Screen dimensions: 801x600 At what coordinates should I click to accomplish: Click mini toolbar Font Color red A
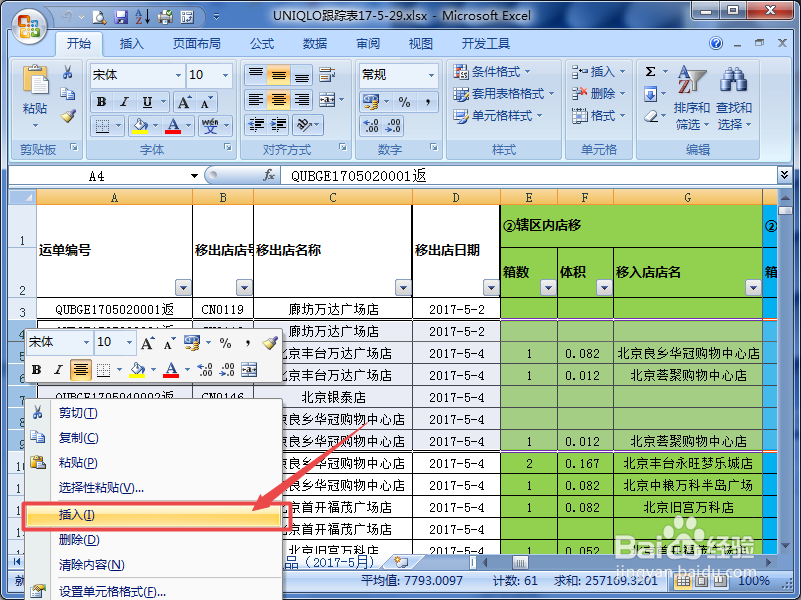[x=171, y=370]
